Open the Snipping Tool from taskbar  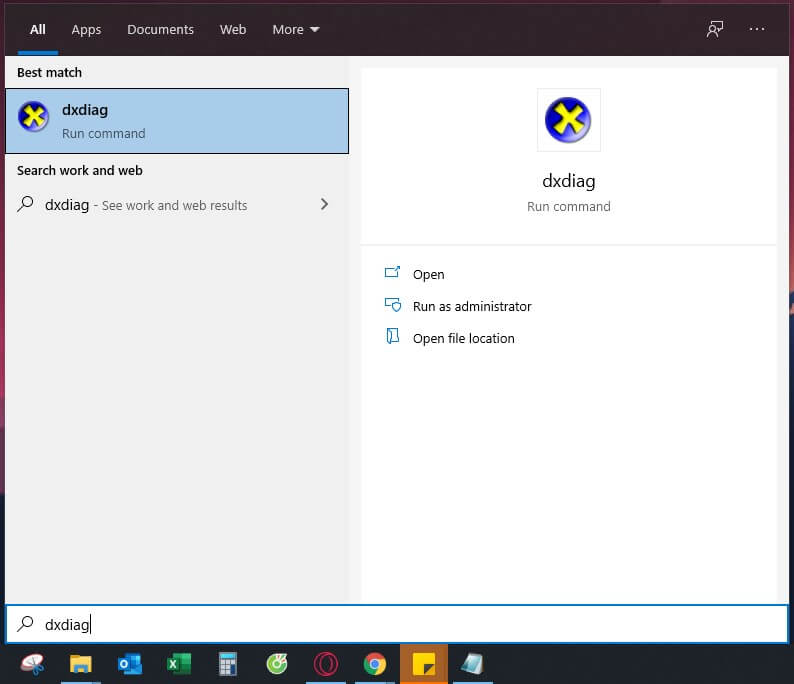click(x=32, y=664)
